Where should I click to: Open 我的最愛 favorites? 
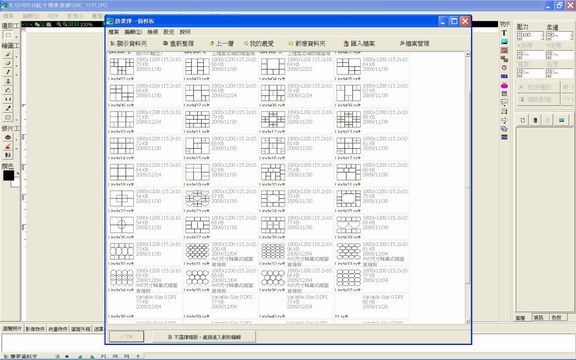(x=259, y=43)
